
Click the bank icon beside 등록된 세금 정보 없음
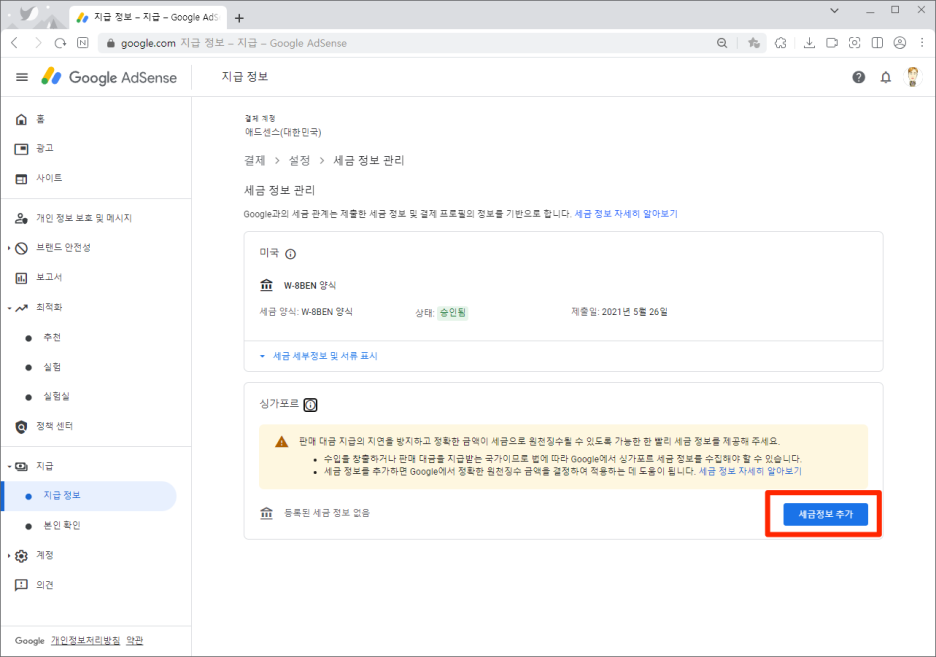(x=266, y=513)
